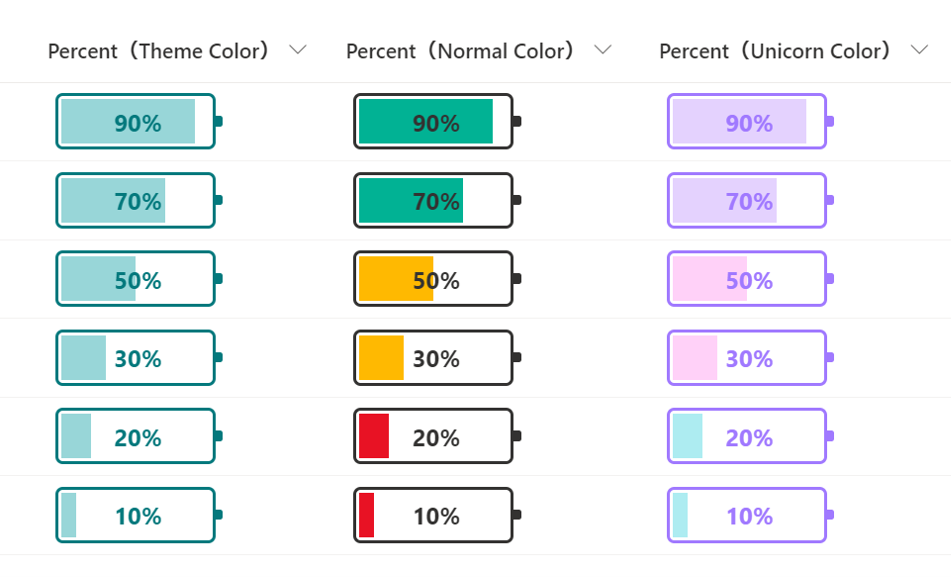Select the teal 10% Theme Color battery
Image resolution: width=951 pixels, height=577 pixels.
139,515
